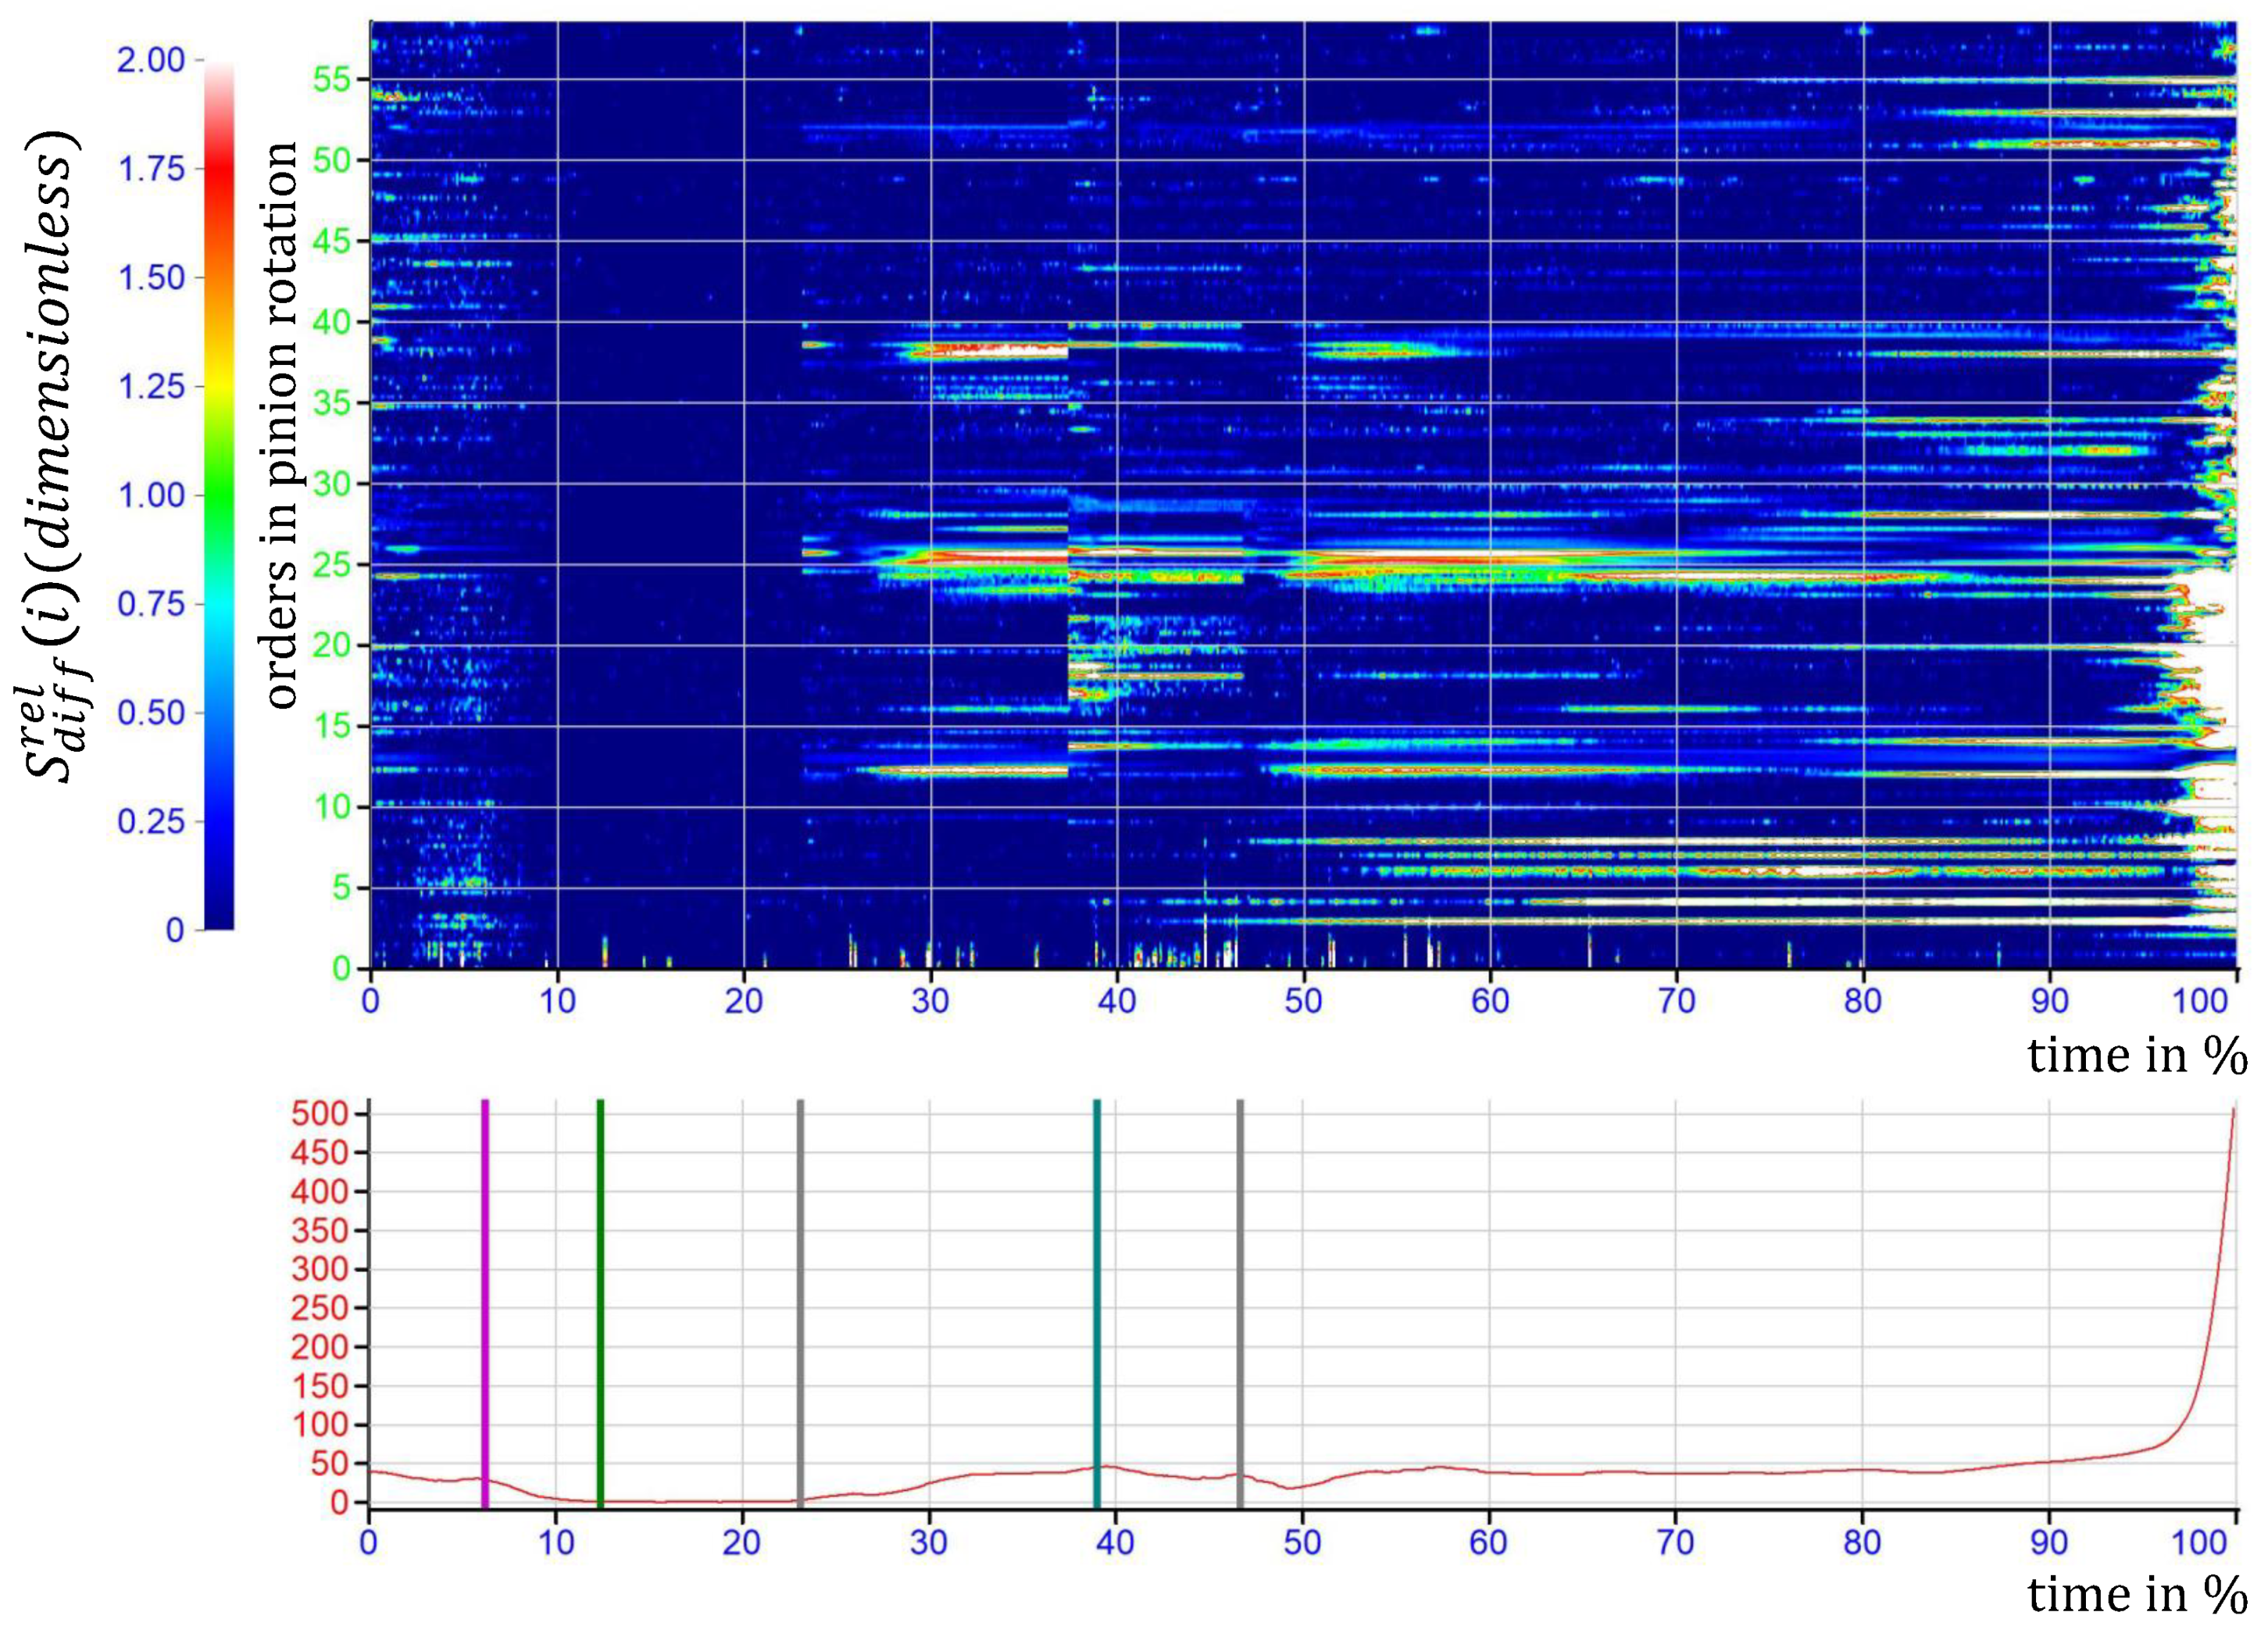The image size is (2268, 1637).
Task: Click the green '25' orders tick label
Action: point(332,566)
